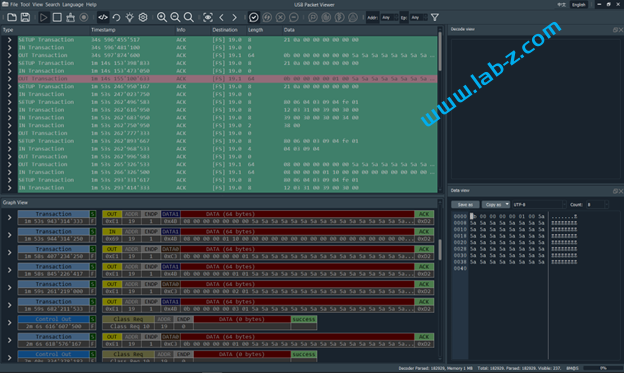Save the capture with the floppy disk icon
624x373 pixels.
[25, 18]
